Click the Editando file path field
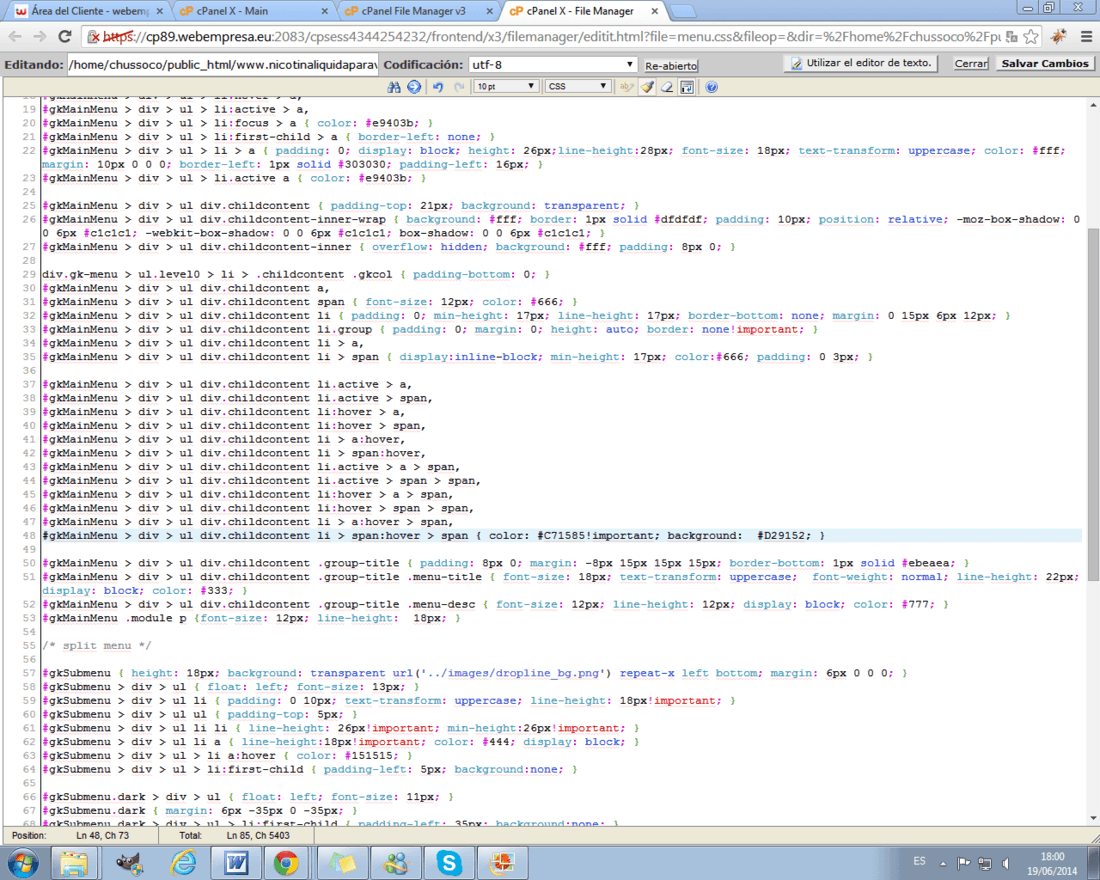The width and height of the screenshot is (1100, 880). pos(223,65)
